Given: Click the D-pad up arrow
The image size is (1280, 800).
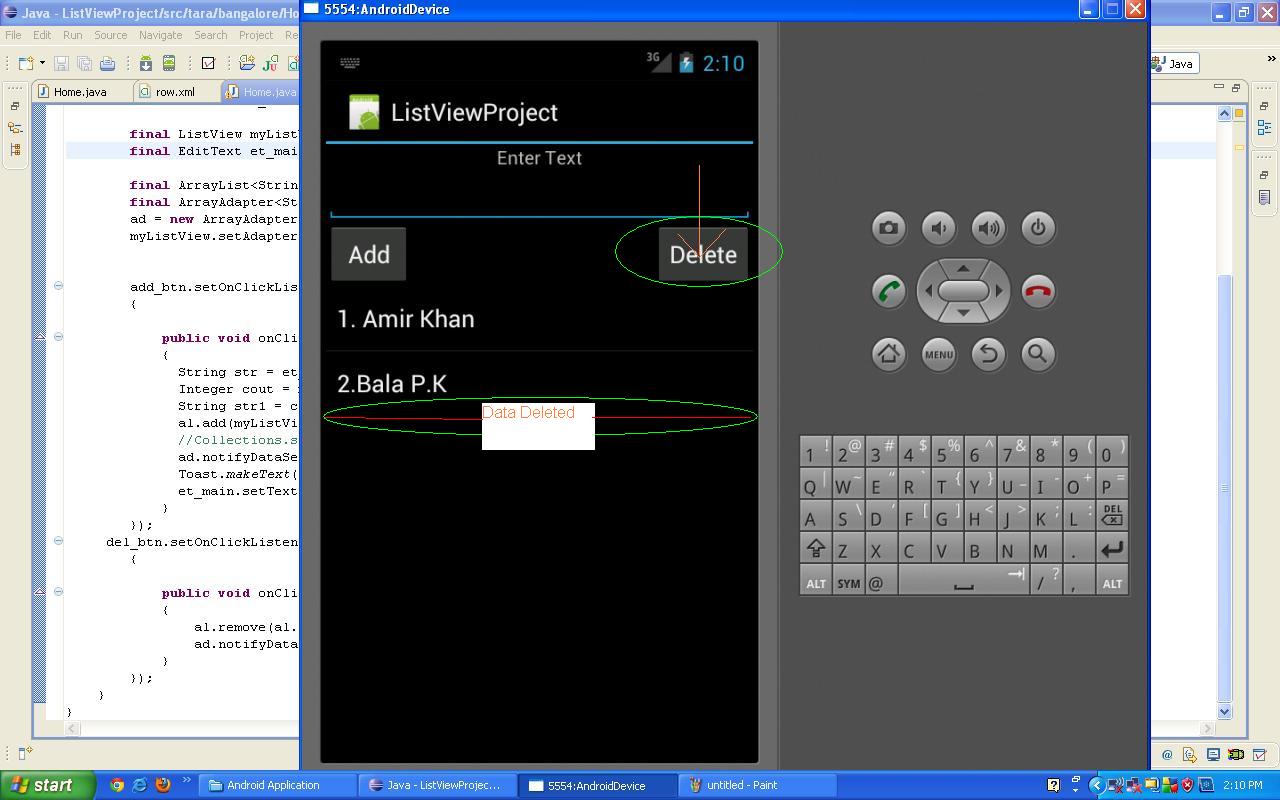Looking at the screenshot, I should coord(963,268).
